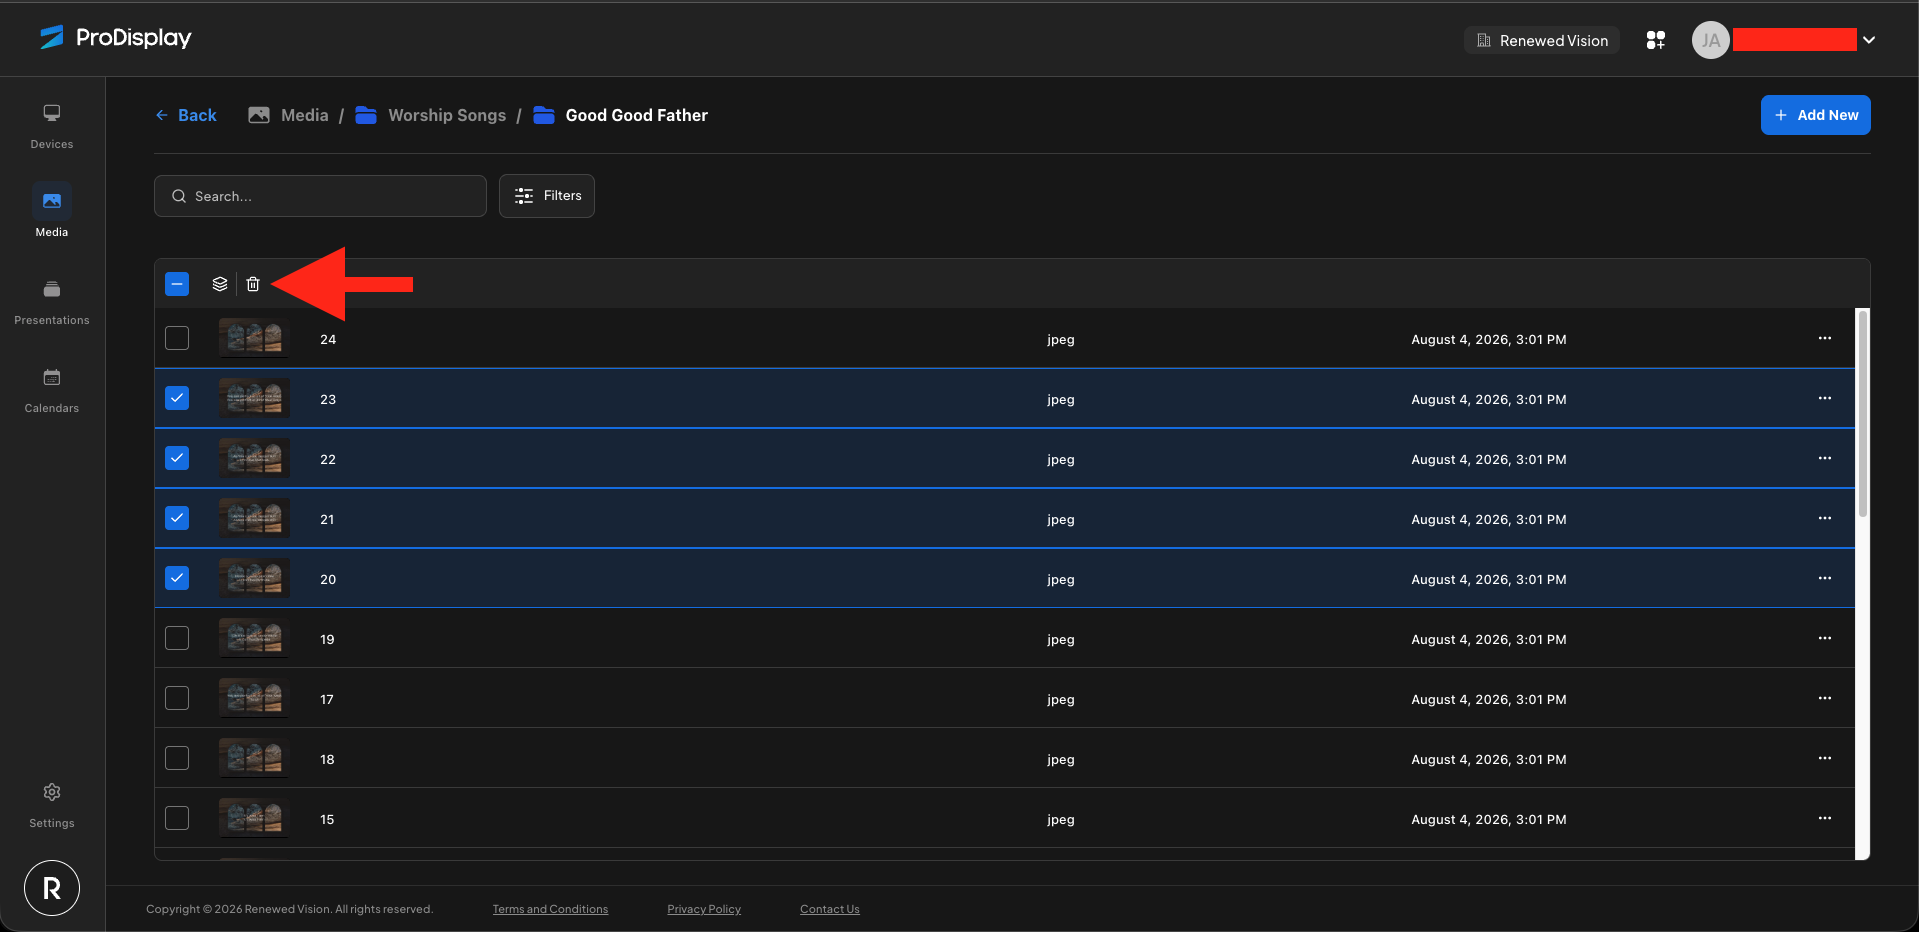Open the Devices sidebar section
This screenshot has width=1919, height=932.
(52, 126)
